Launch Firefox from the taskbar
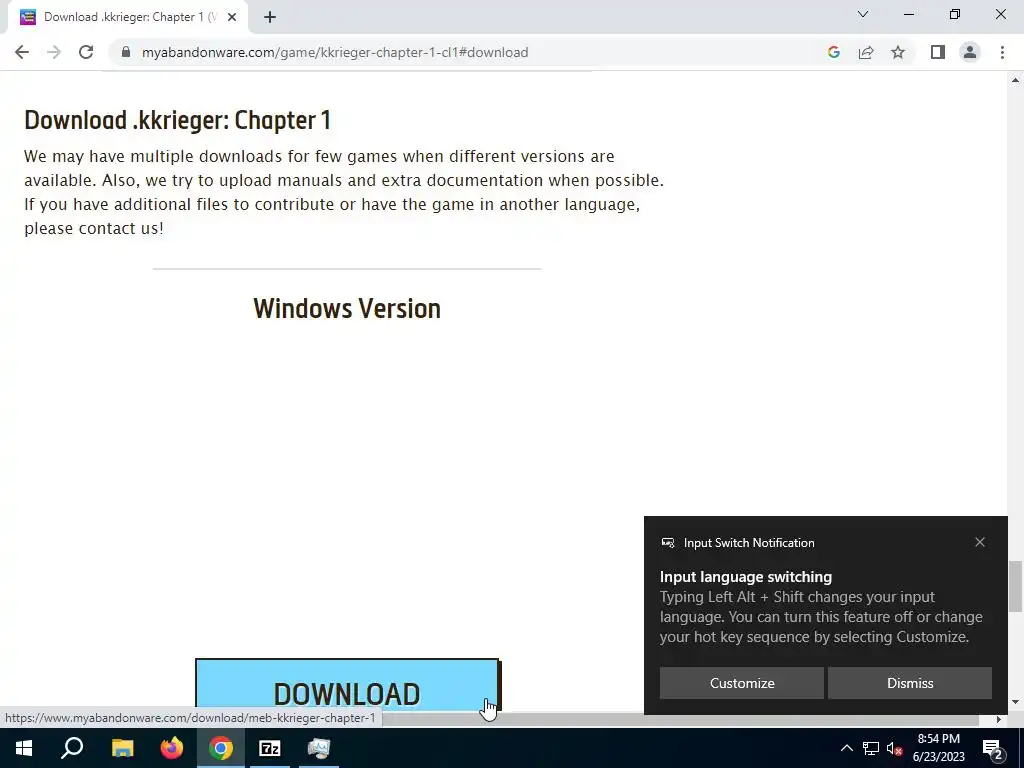This screenshot has height=768, width=1024. pos(172,748)
